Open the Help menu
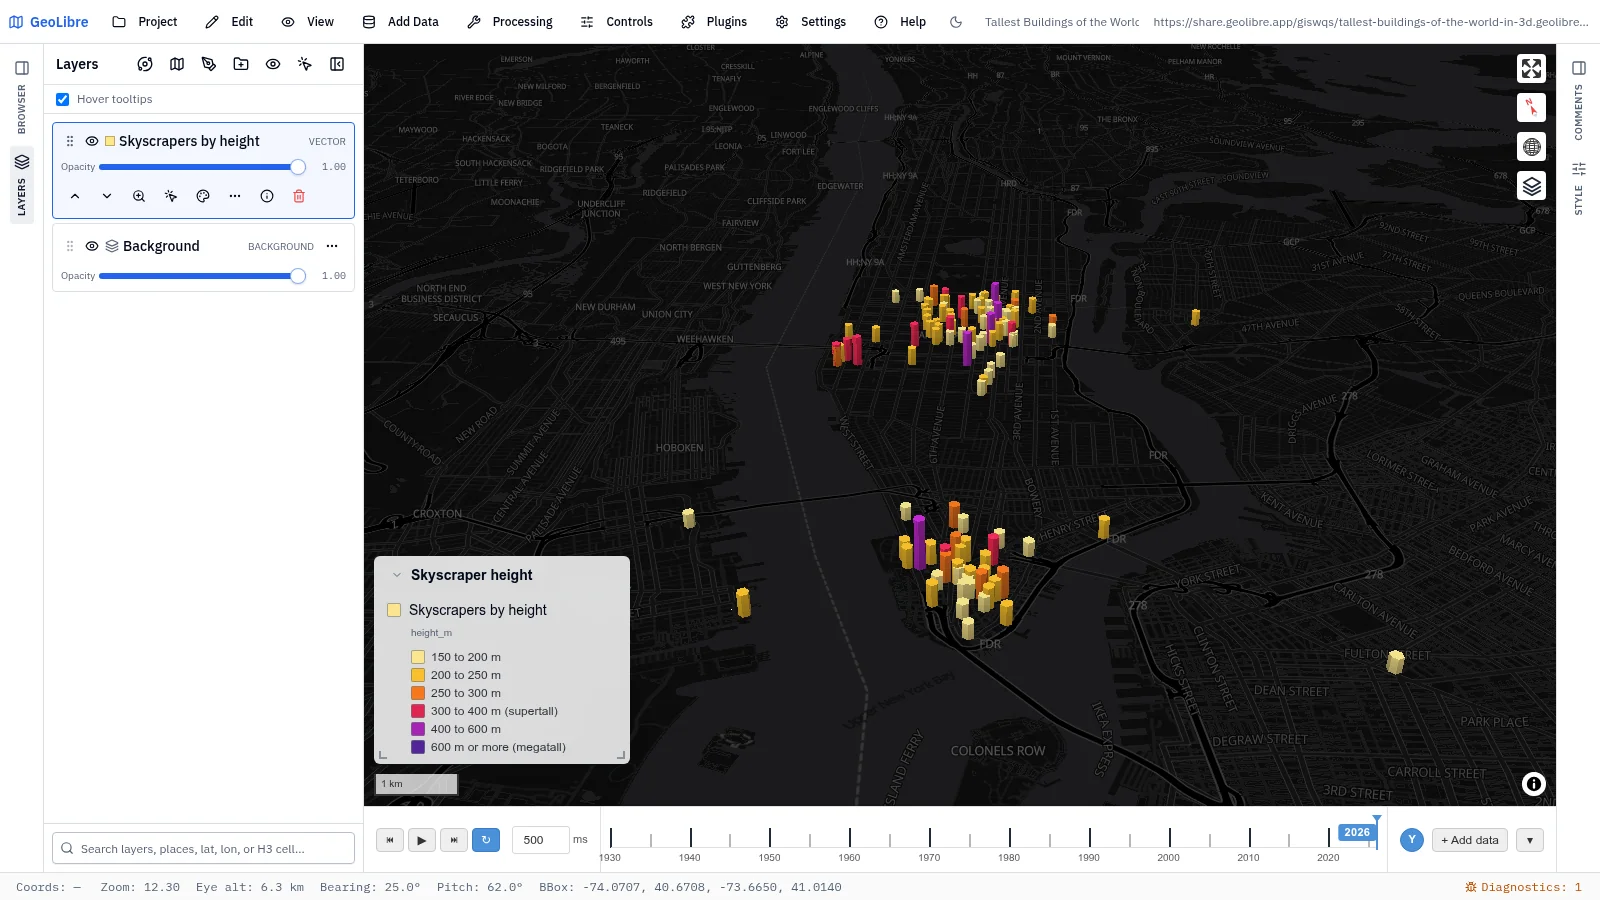This screenshot has width=1600, height=900. point(900,22)
